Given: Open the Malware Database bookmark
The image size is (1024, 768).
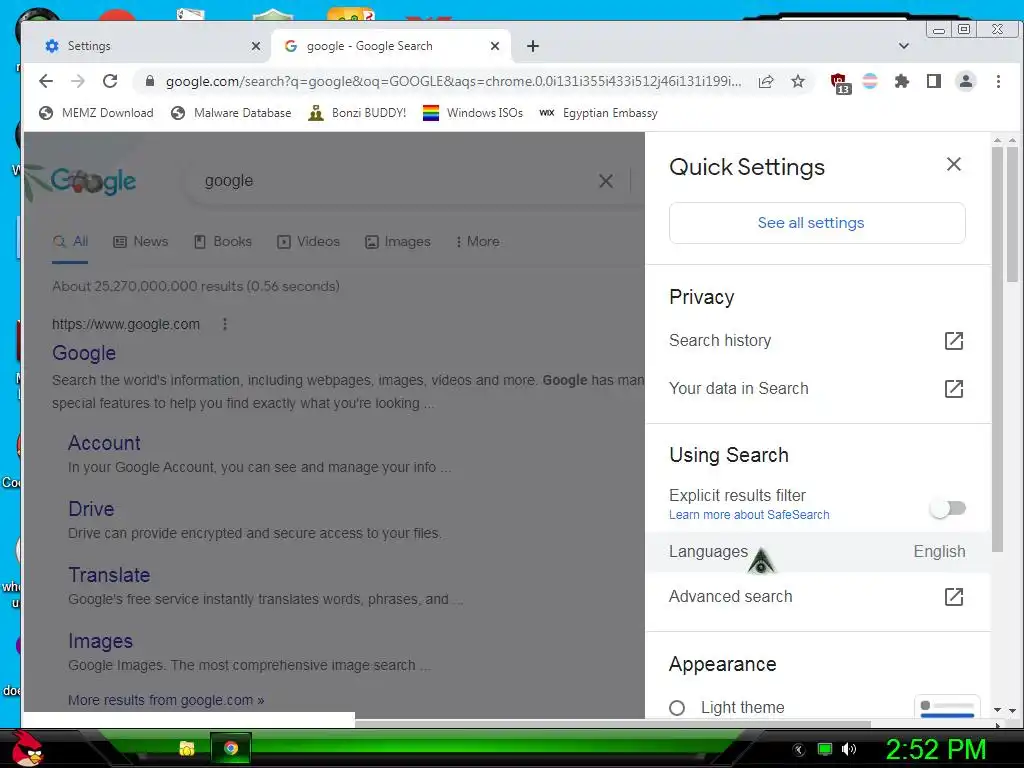Looking at the screenshot, I should 231,113.
